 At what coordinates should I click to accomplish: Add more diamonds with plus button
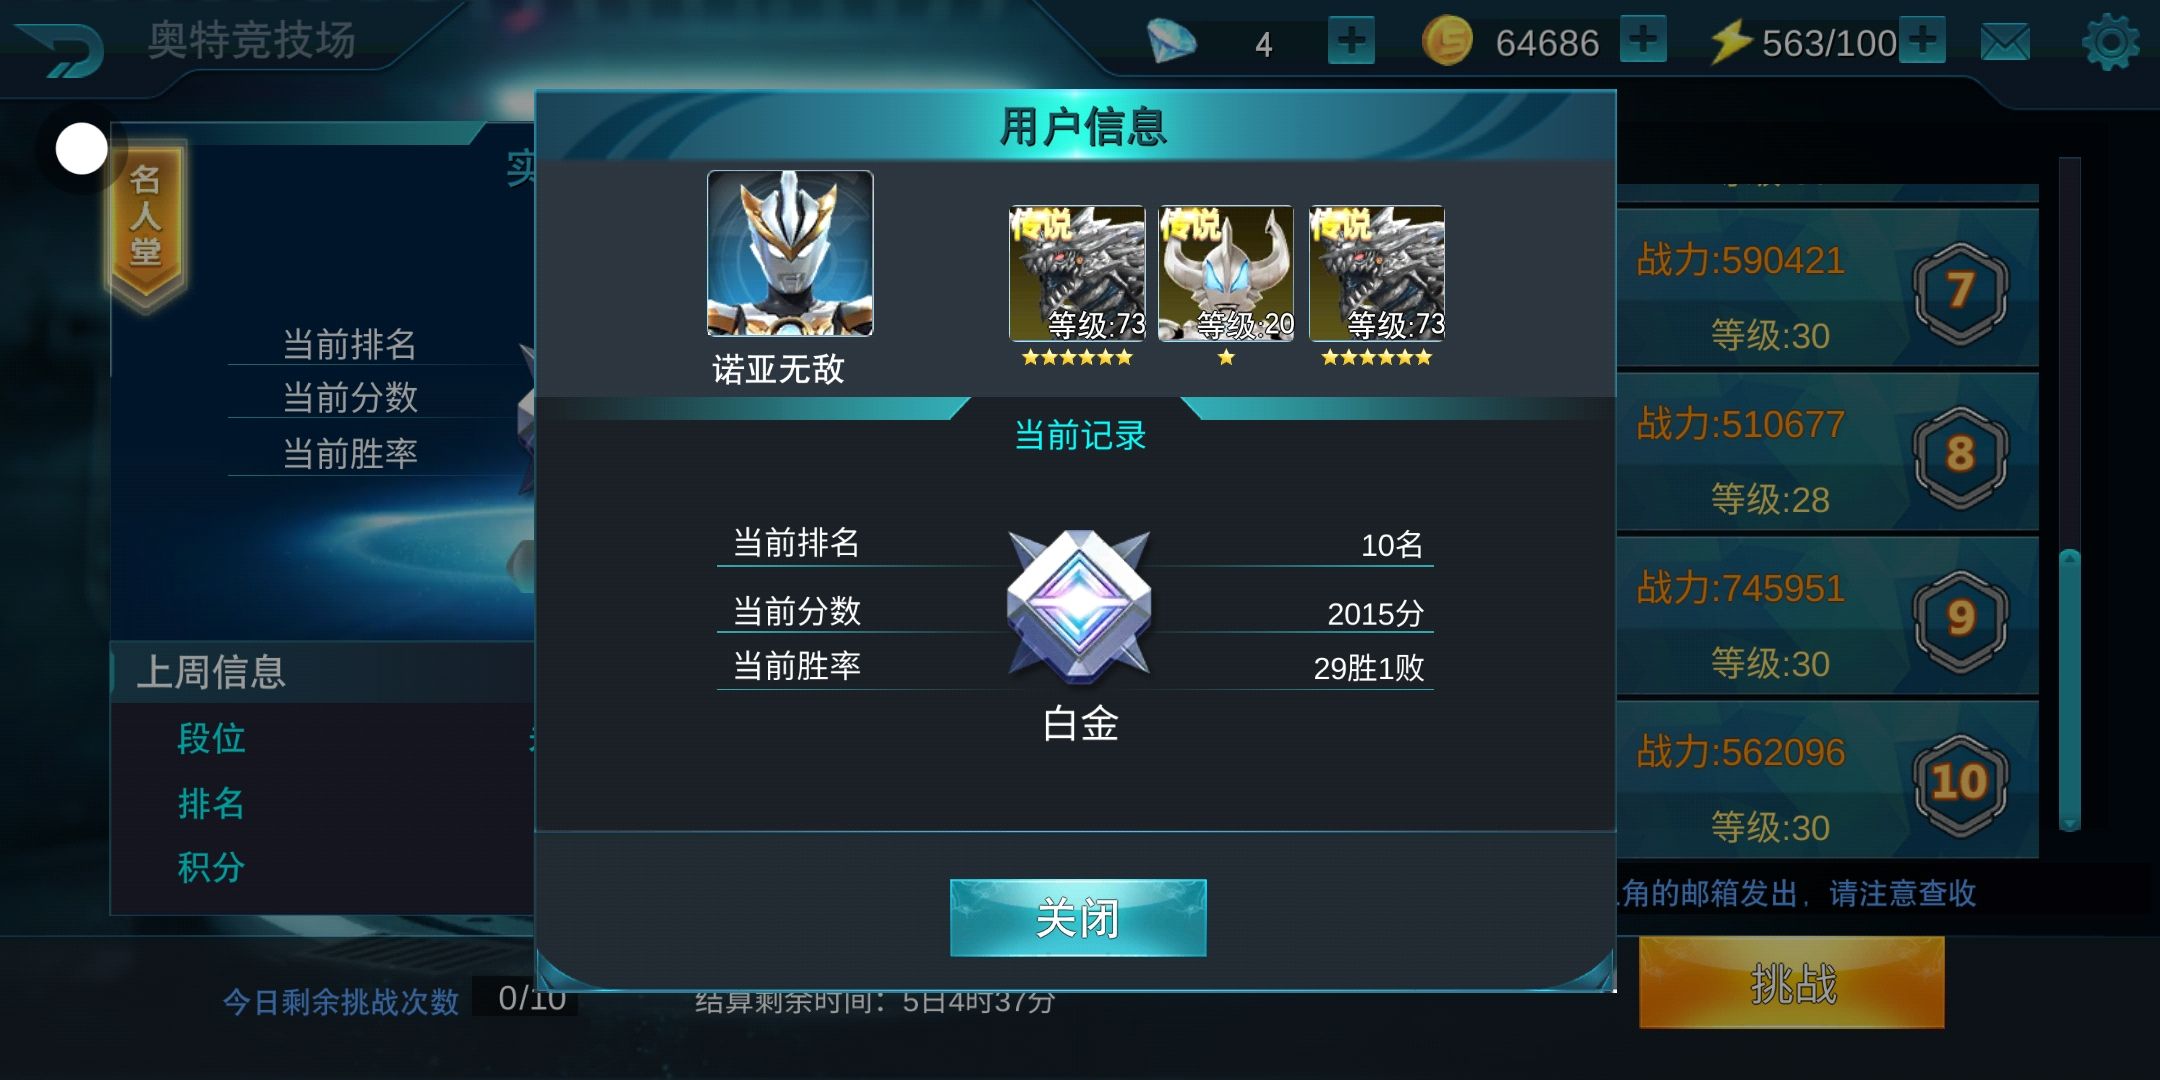[1351, 41]
